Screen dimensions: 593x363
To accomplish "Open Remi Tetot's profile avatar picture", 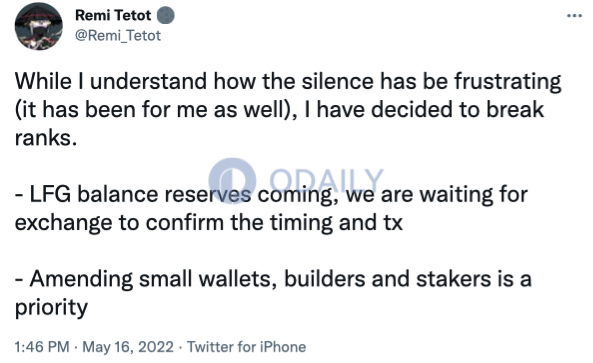I will click(x=39, y=26).
